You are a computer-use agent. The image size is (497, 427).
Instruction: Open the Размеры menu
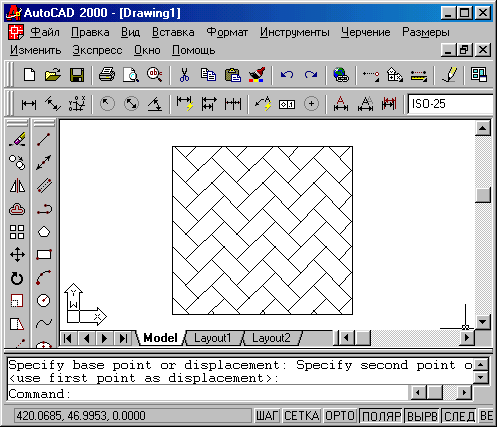pyautogui.click(x=426, y=32)
